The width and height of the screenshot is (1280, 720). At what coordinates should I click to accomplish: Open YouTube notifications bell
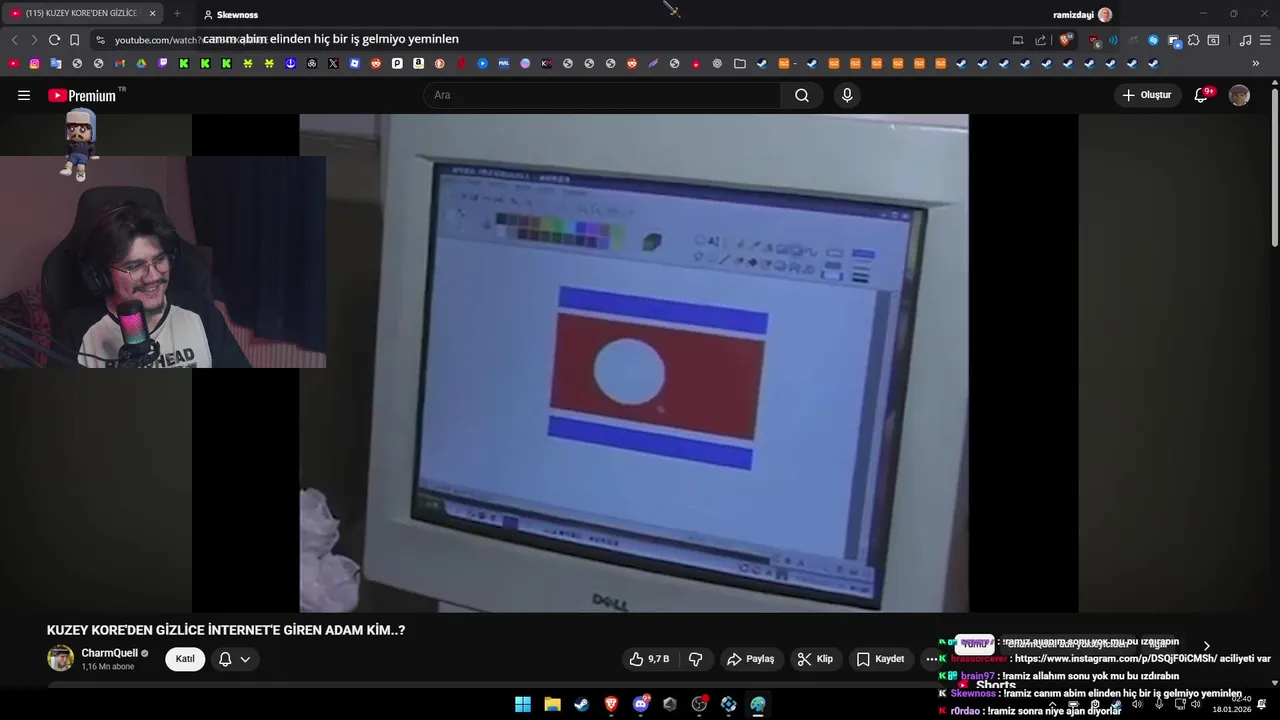[1202, 95]
